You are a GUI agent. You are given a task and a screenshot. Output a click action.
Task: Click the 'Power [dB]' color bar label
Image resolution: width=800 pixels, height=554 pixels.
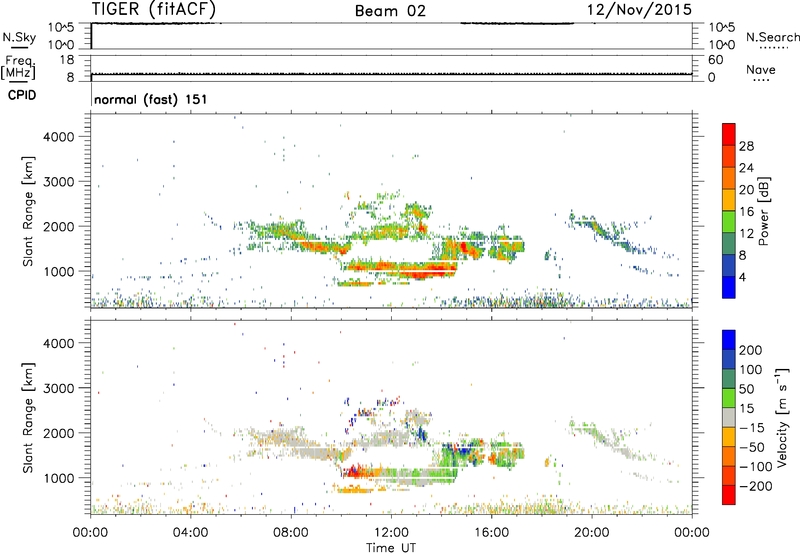tap(763, 211)
